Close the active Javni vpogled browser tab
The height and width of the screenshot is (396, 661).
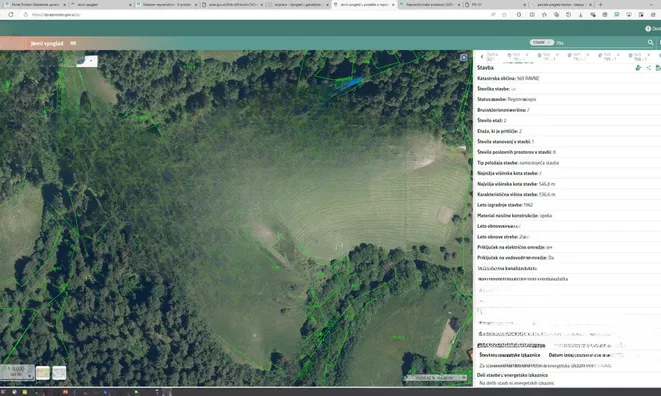pos(393,5)
